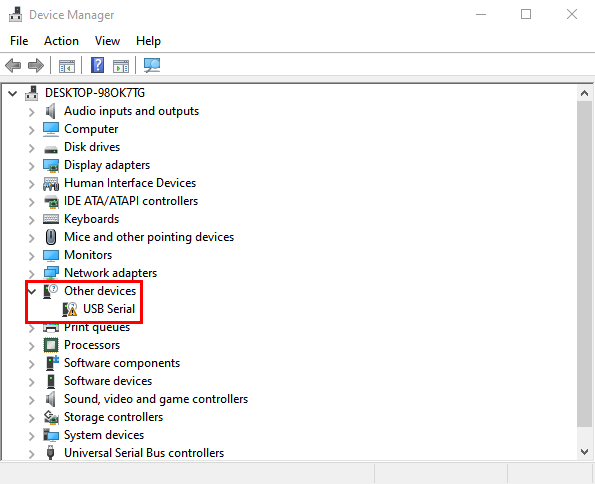Click the Help question-mark toolbar icon
The image size is (595, 484).
pos(98,65)
